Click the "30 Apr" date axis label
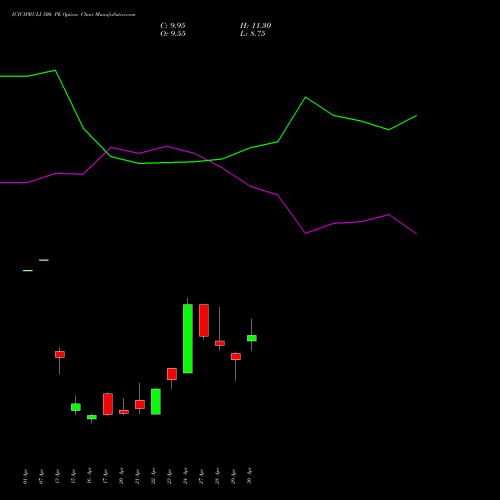 coord(250,476)
